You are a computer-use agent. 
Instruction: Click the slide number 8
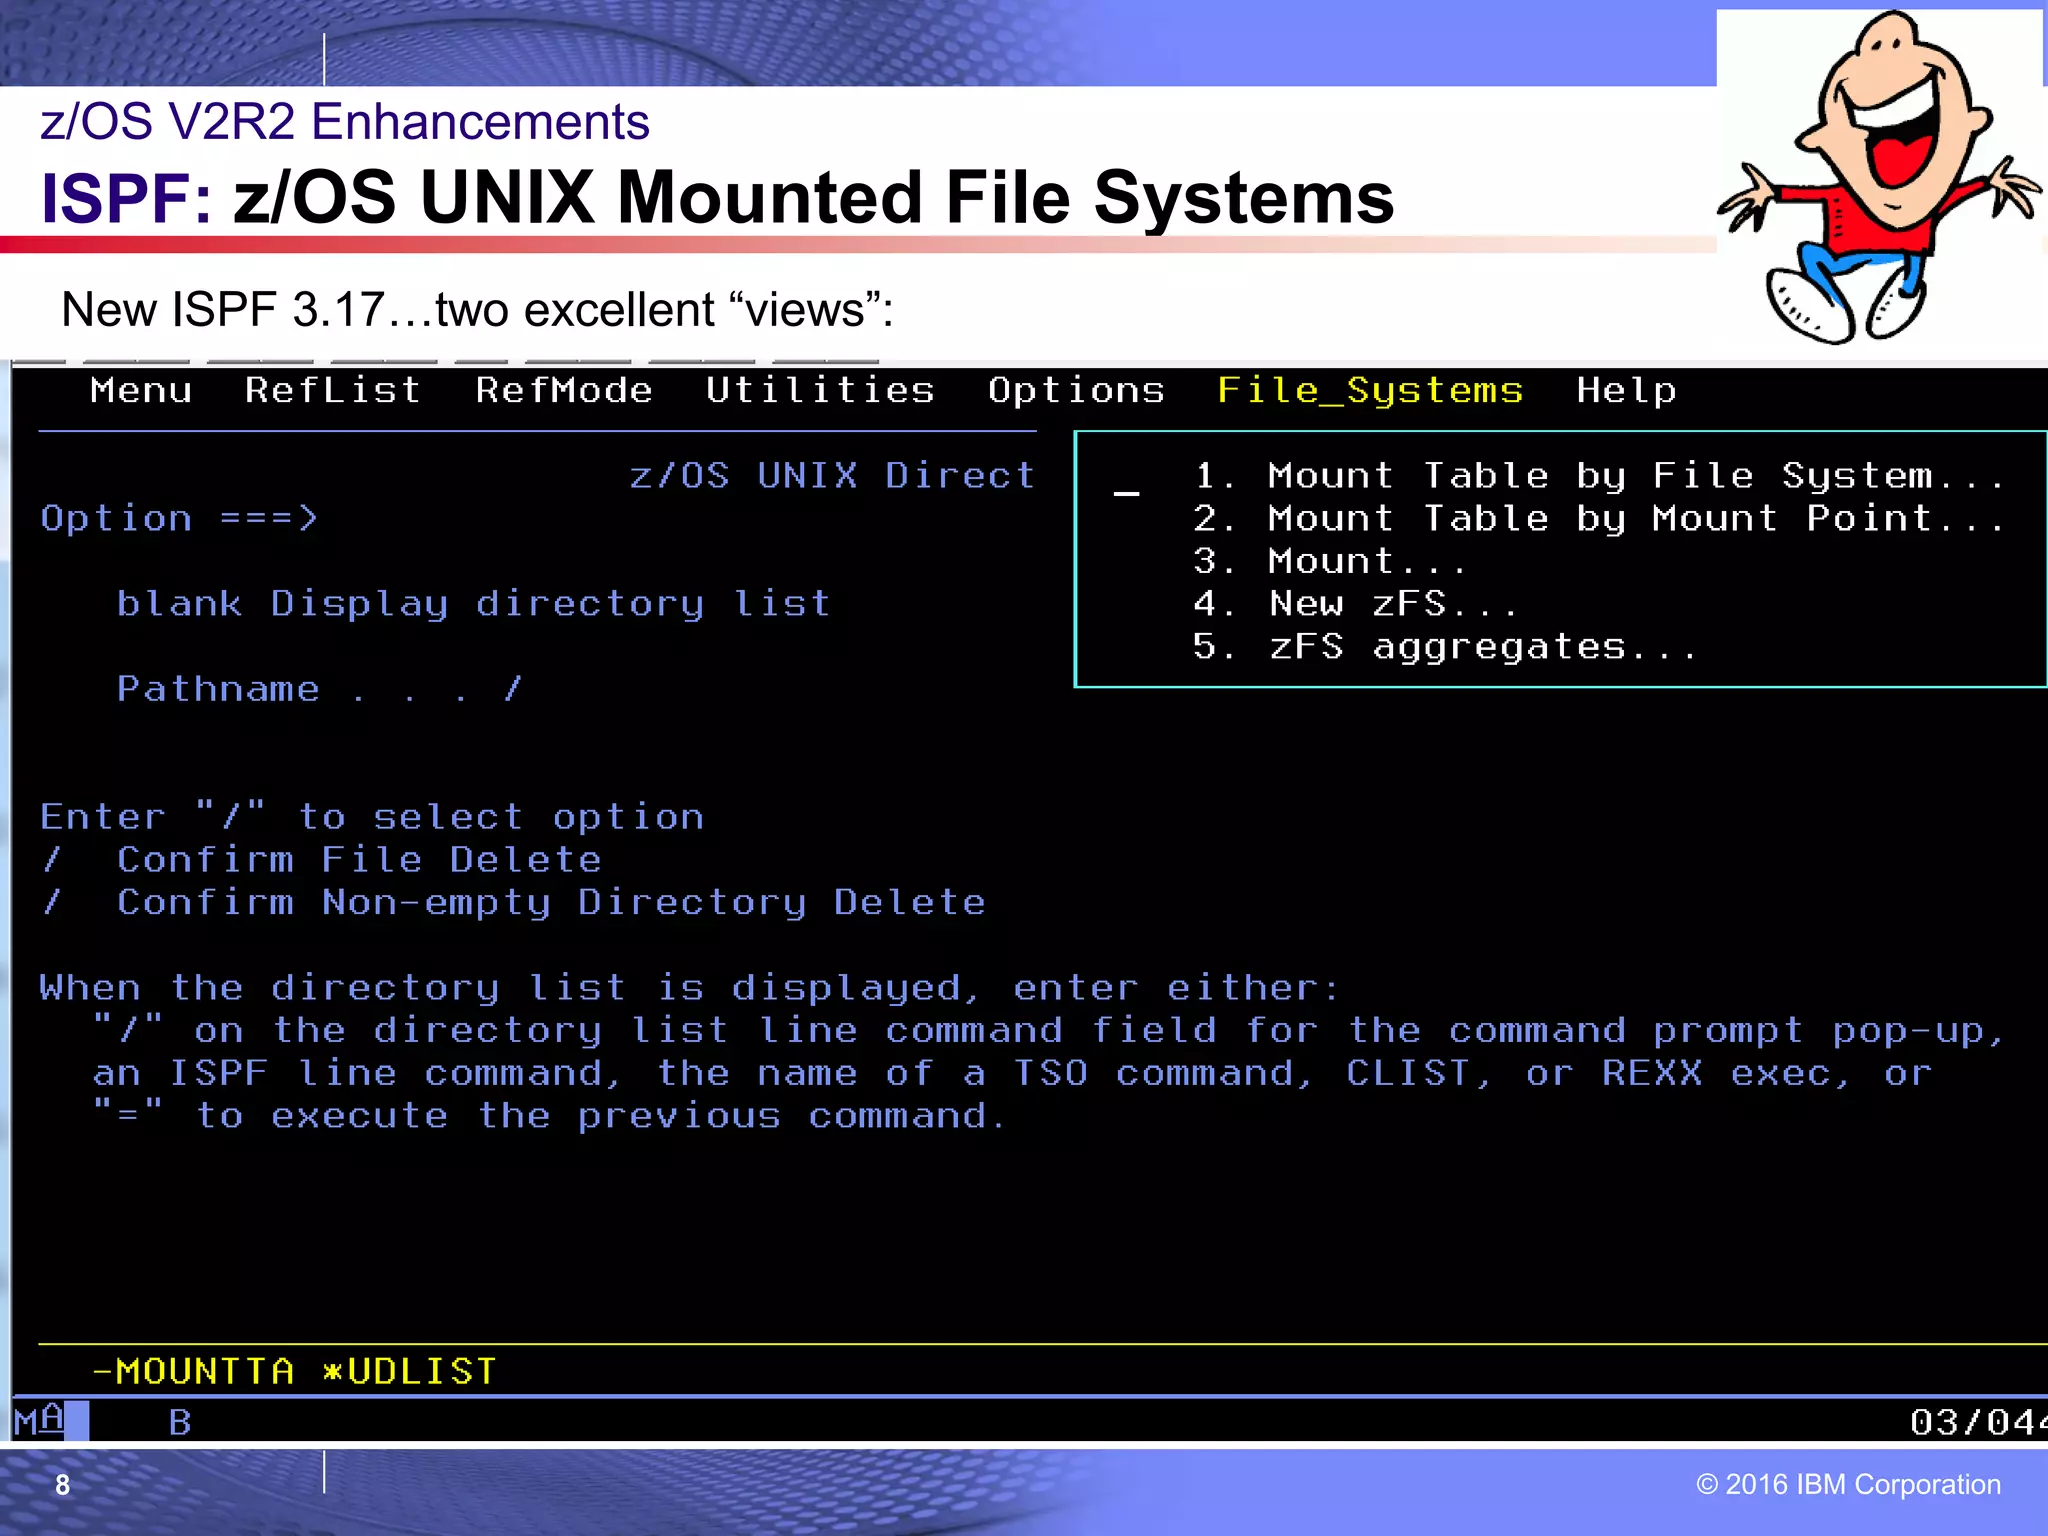[x=63, y=1485]
